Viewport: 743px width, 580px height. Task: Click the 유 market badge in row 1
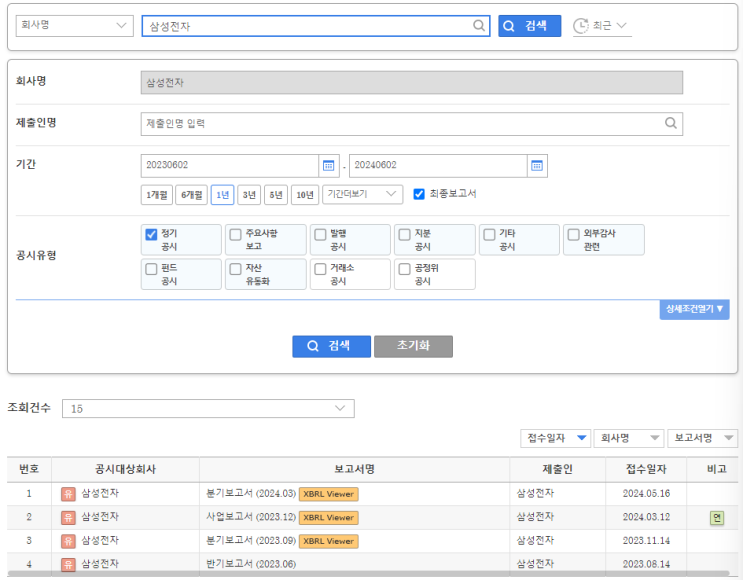coord(68,493)
